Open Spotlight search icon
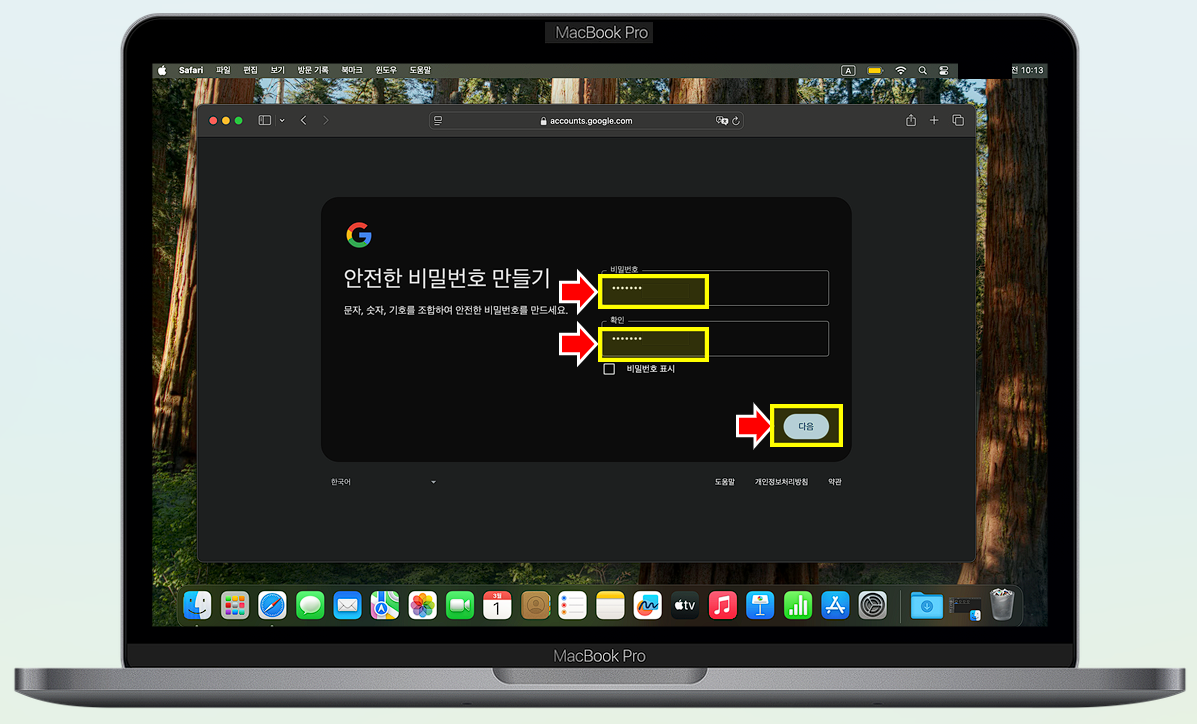Screen dimensions: 1197x724 922,70
